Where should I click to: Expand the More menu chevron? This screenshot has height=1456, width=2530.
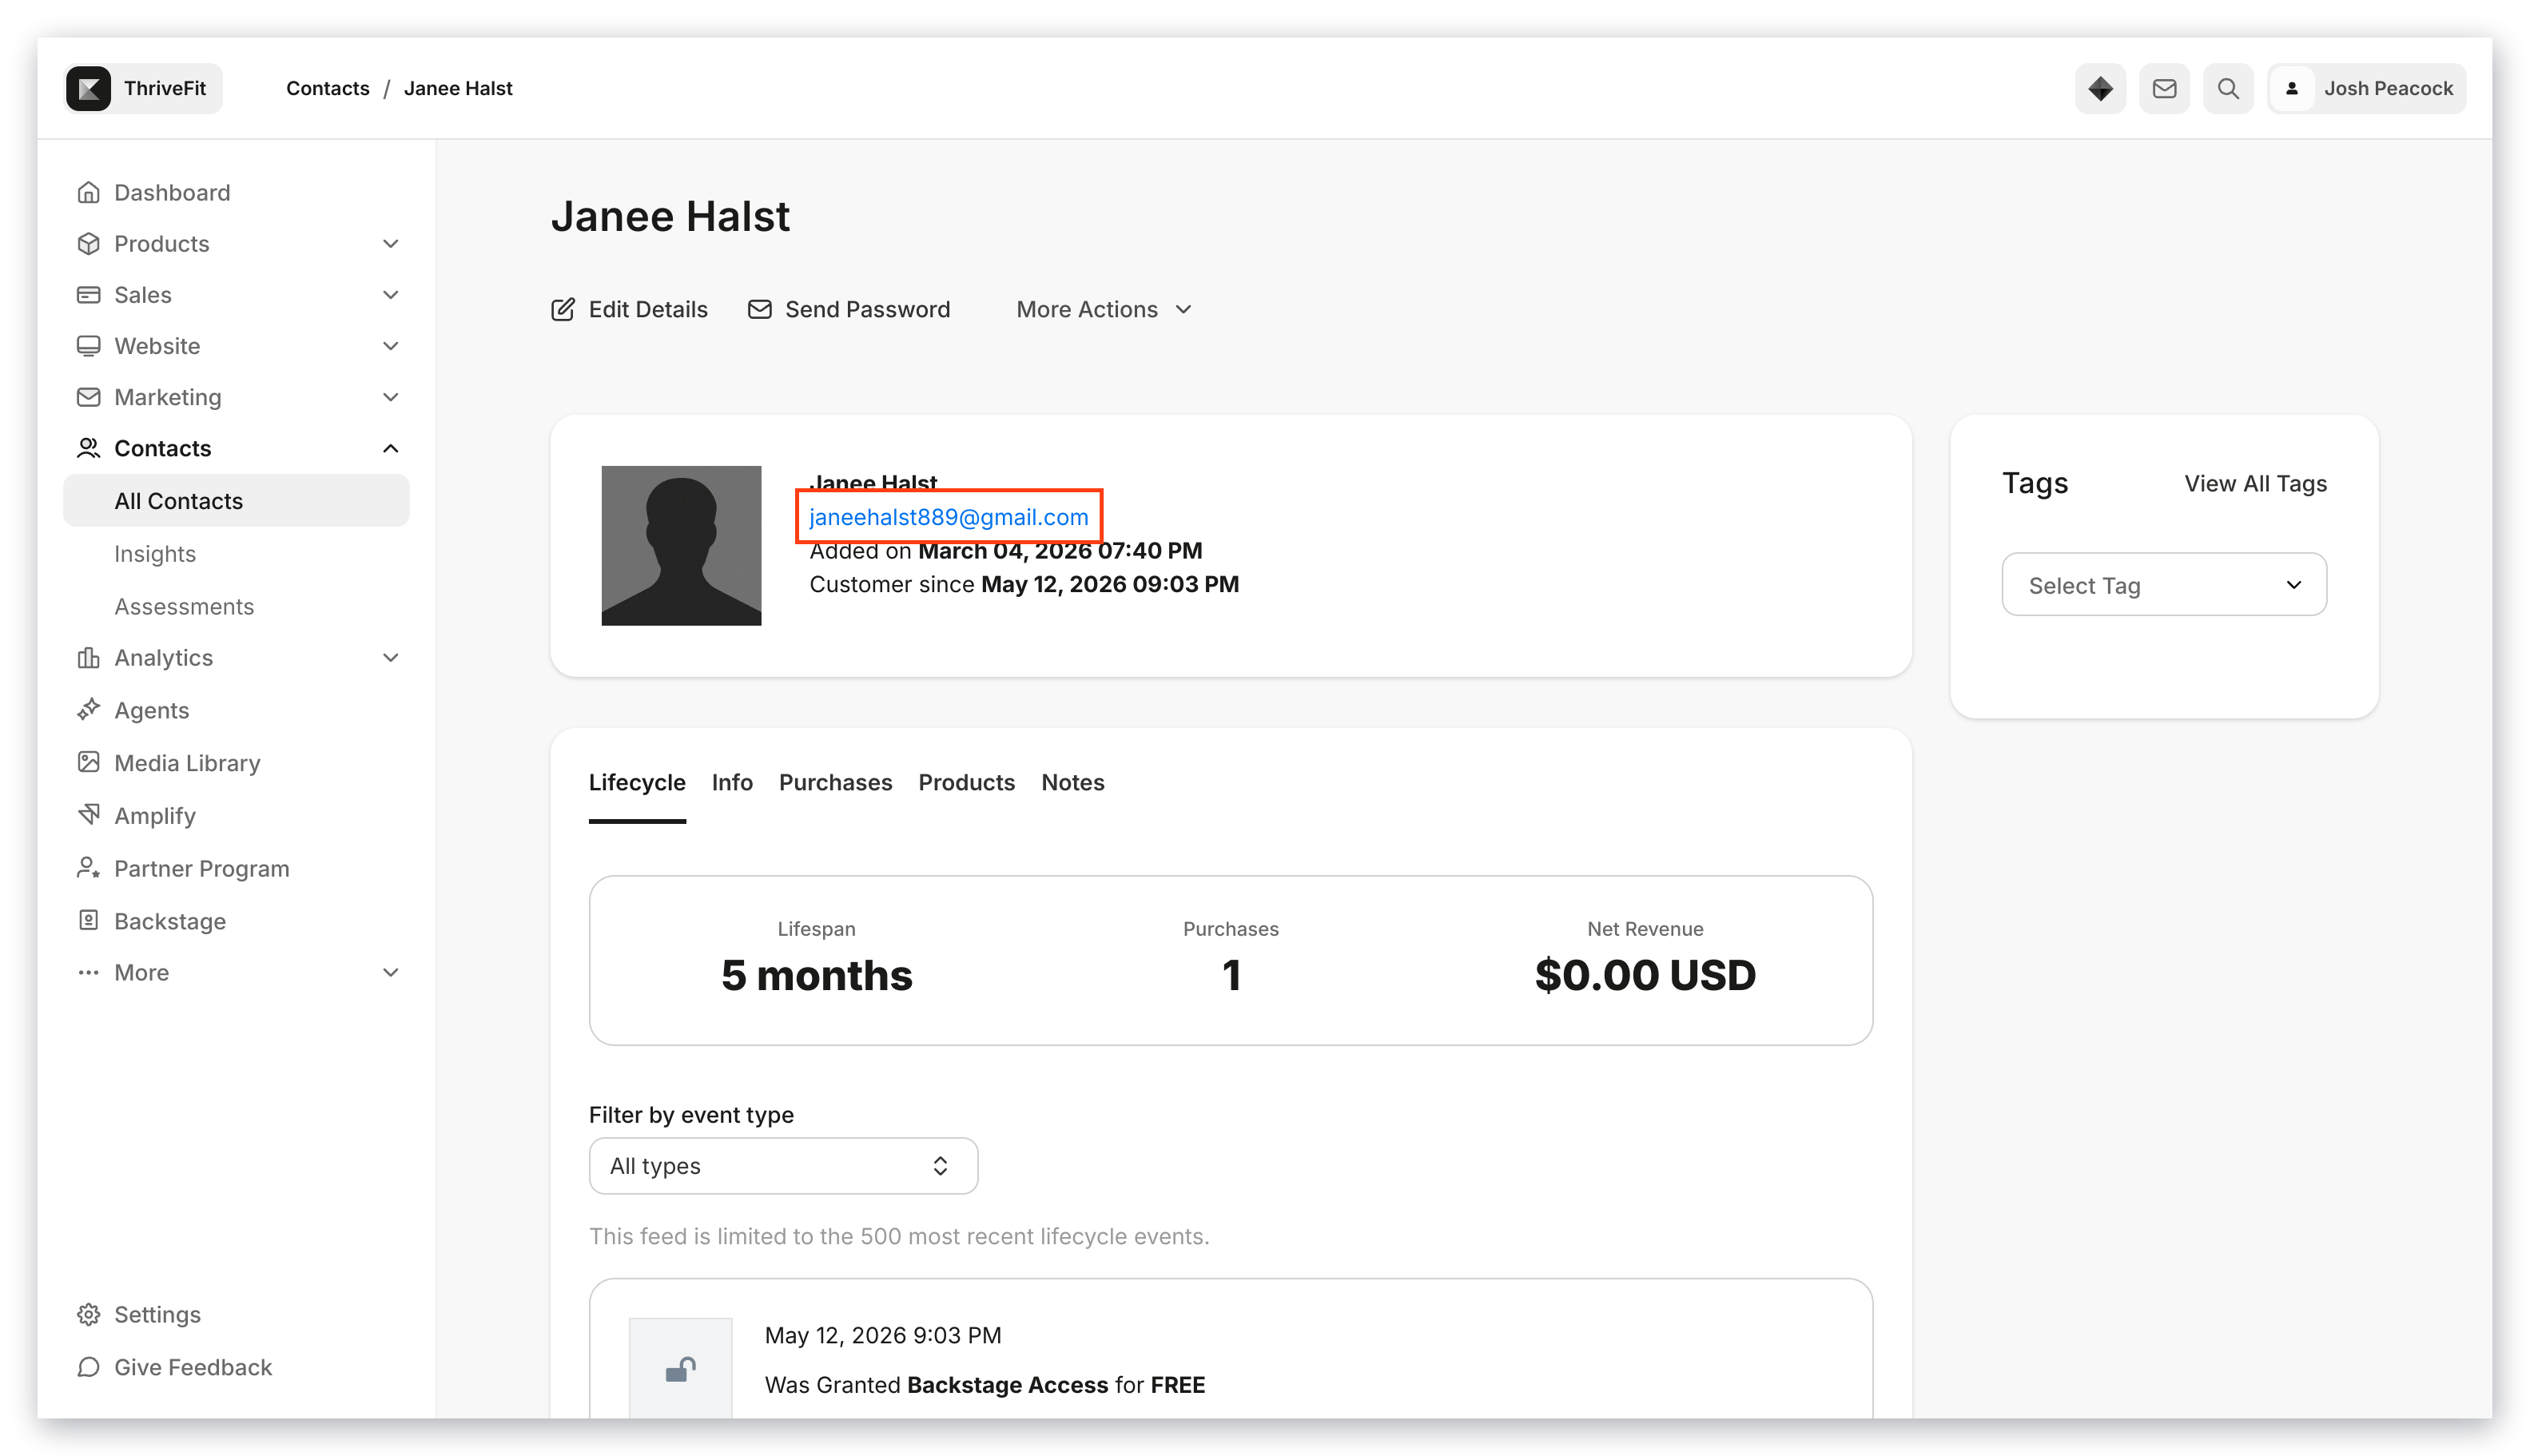pos(390,972)
